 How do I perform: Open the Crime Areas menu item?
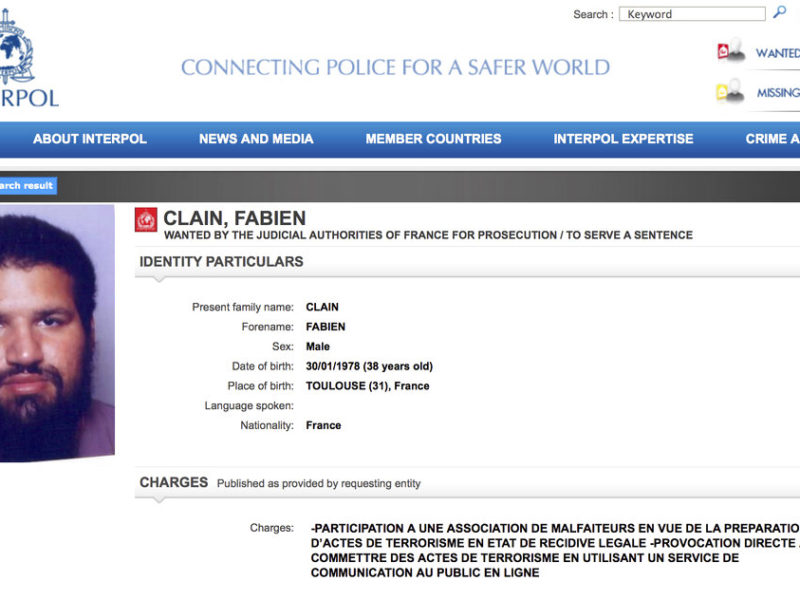coord(772,139)
